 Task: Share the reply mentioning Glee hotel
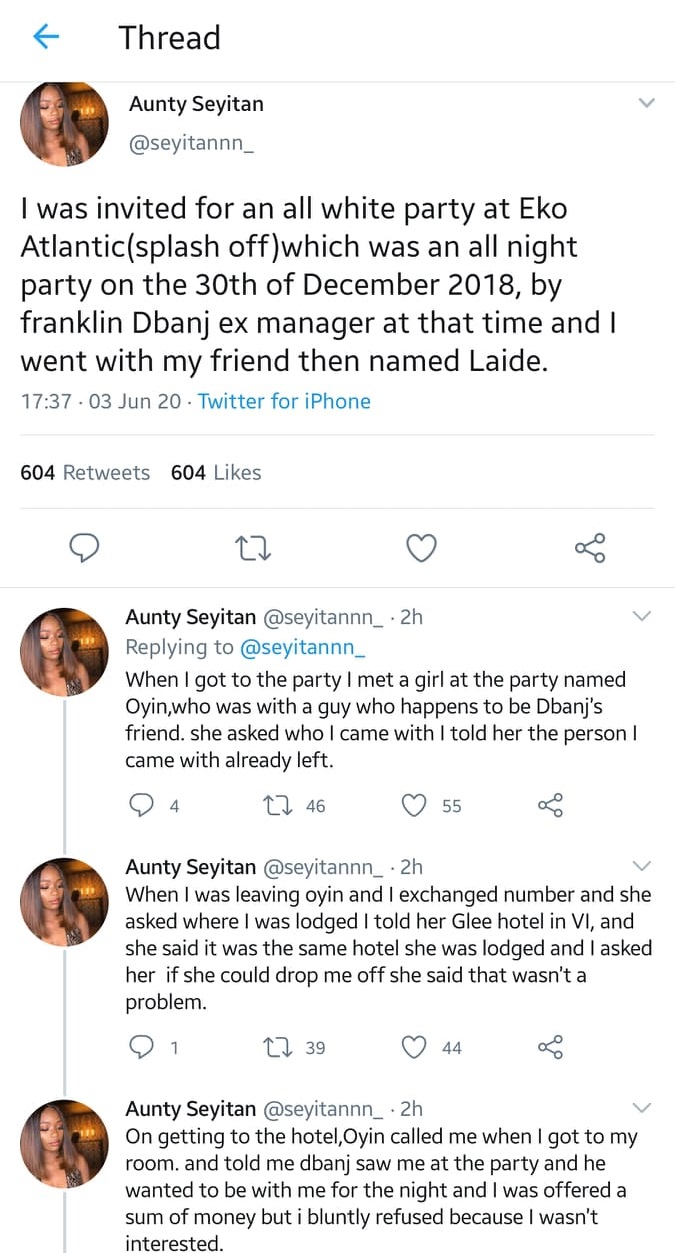(551, 1047)
